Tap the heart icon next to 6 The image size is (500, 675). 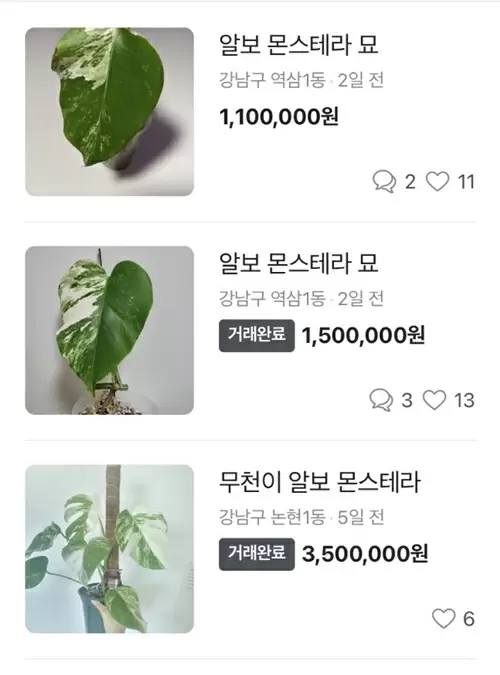click(443, 619)
